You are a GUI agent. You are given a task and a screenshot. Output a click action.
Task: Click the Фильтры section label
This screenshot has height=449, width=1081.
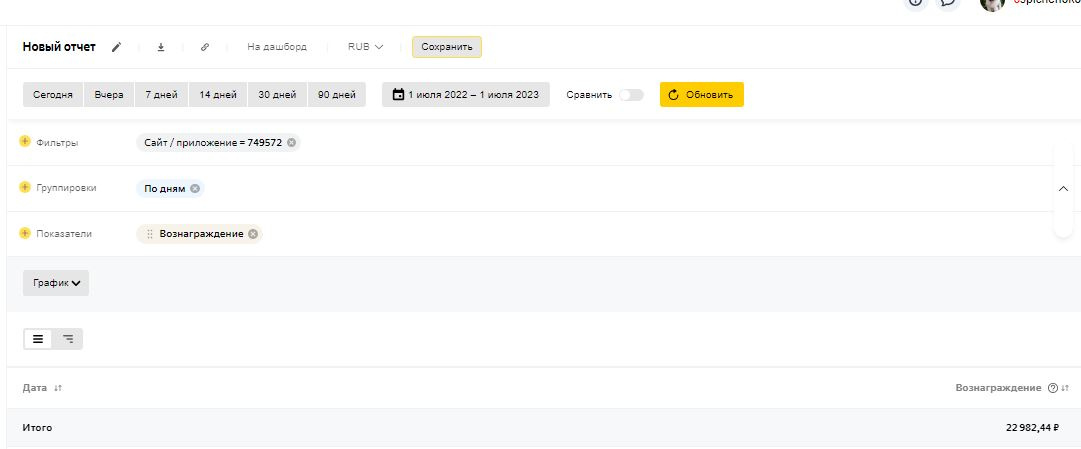(57, 143)
